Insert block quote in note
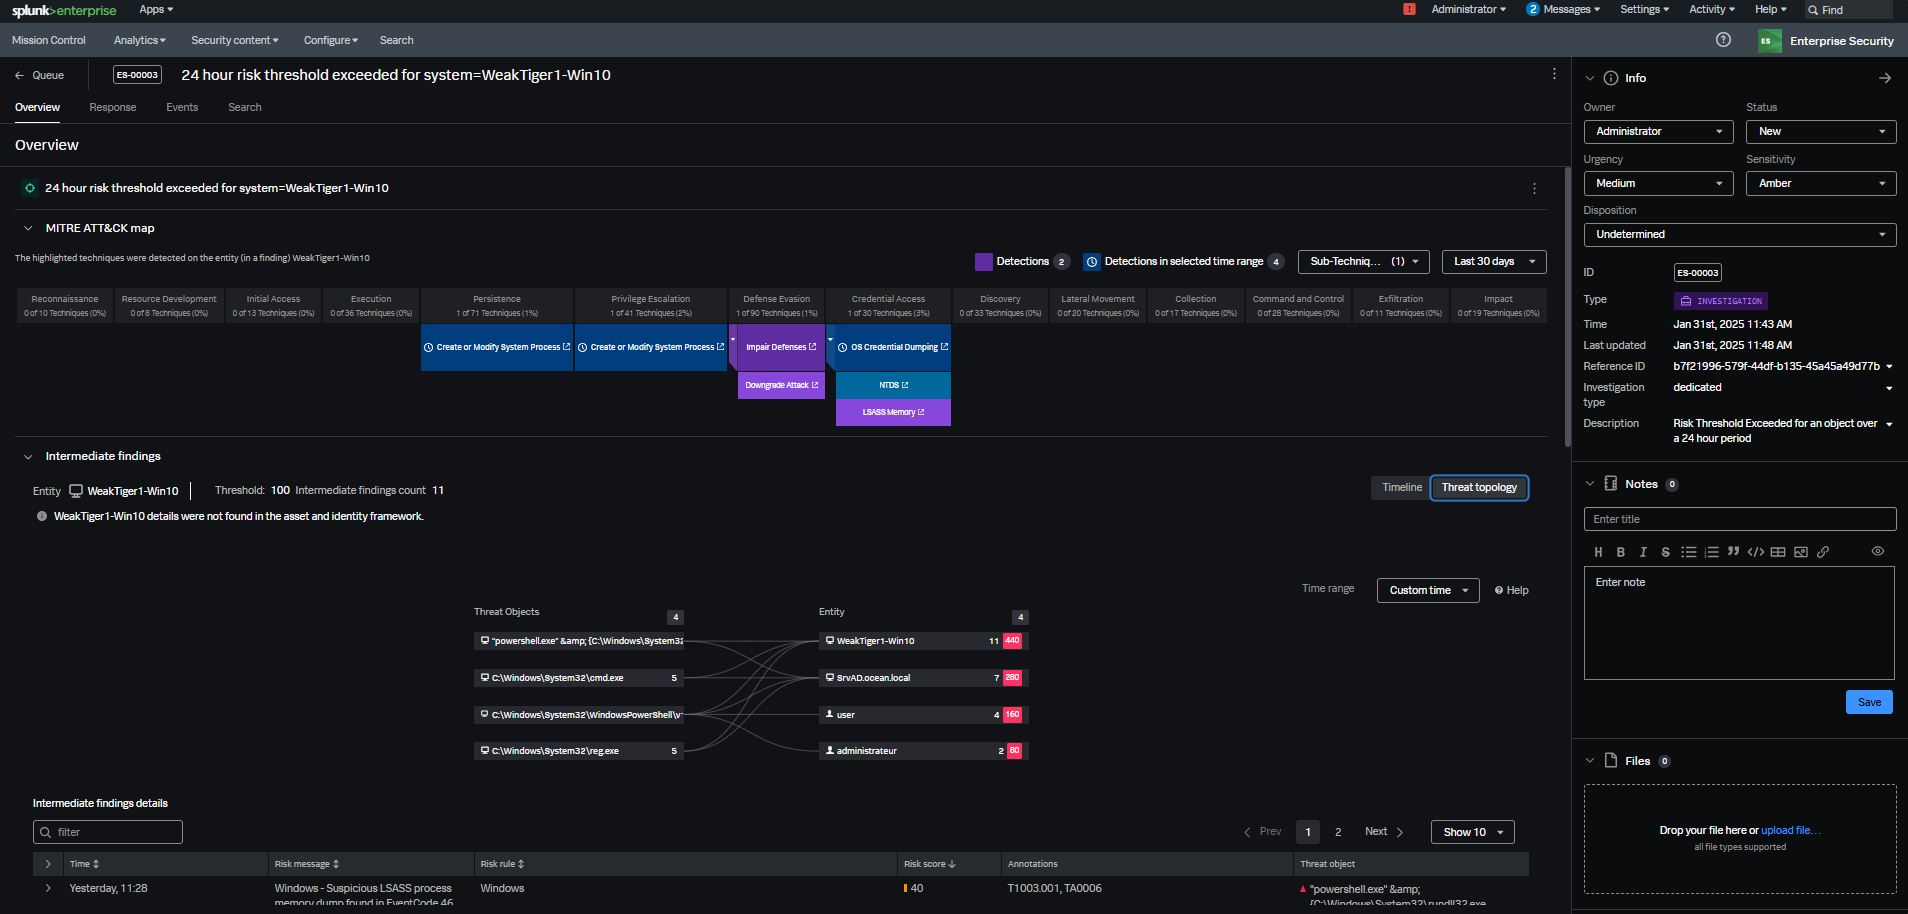 tap(1733, 552)
